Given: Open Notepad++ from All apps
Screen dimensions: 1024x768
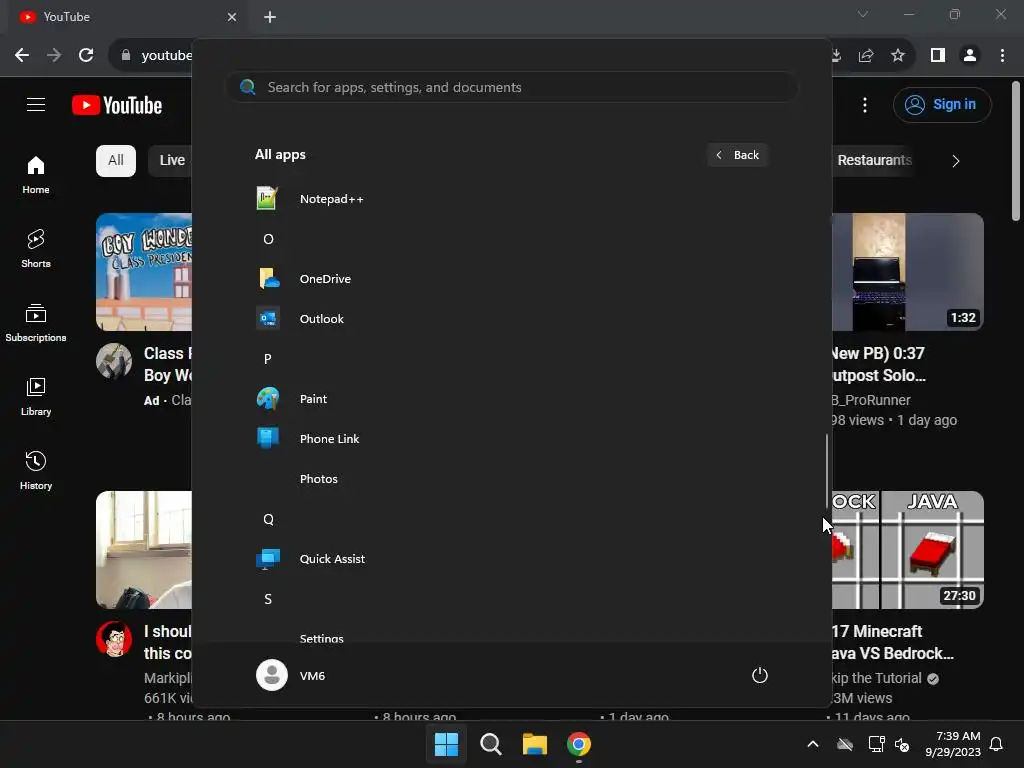Looking at the screenshot, I should pos(331,199).
